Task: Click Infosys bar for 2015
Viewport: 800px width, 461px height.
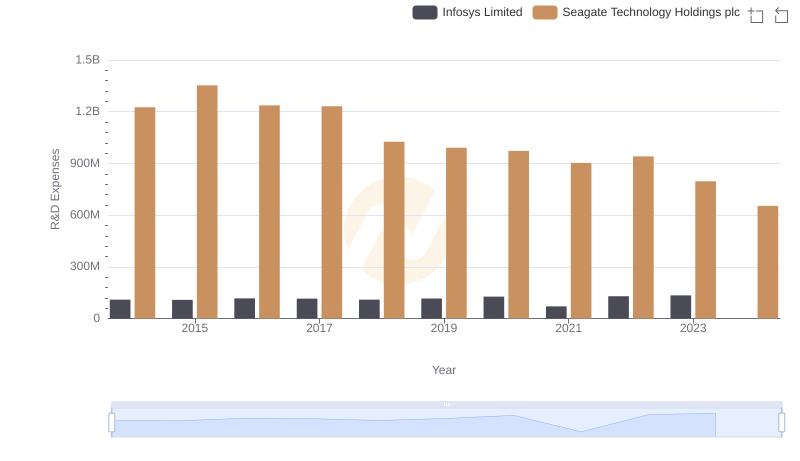Action: pos(183,309)
